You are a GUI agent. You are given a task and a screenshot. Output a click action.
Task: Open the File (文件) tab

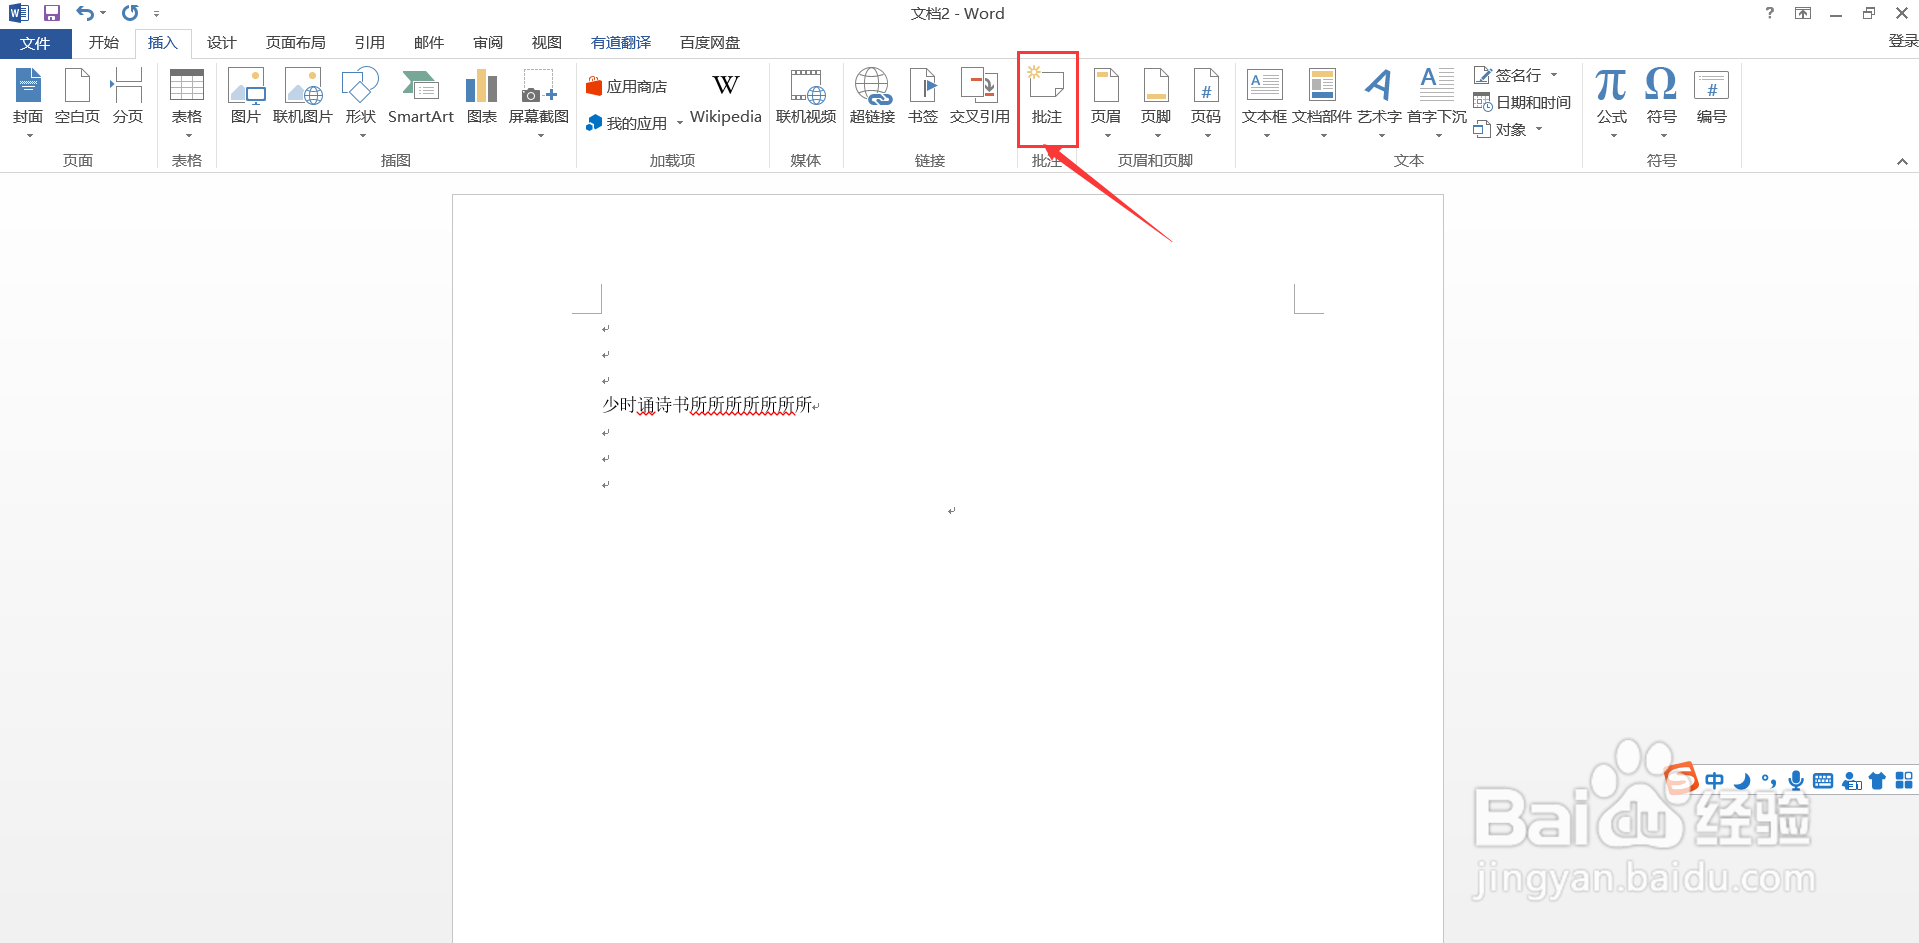[x=35, y=43]
